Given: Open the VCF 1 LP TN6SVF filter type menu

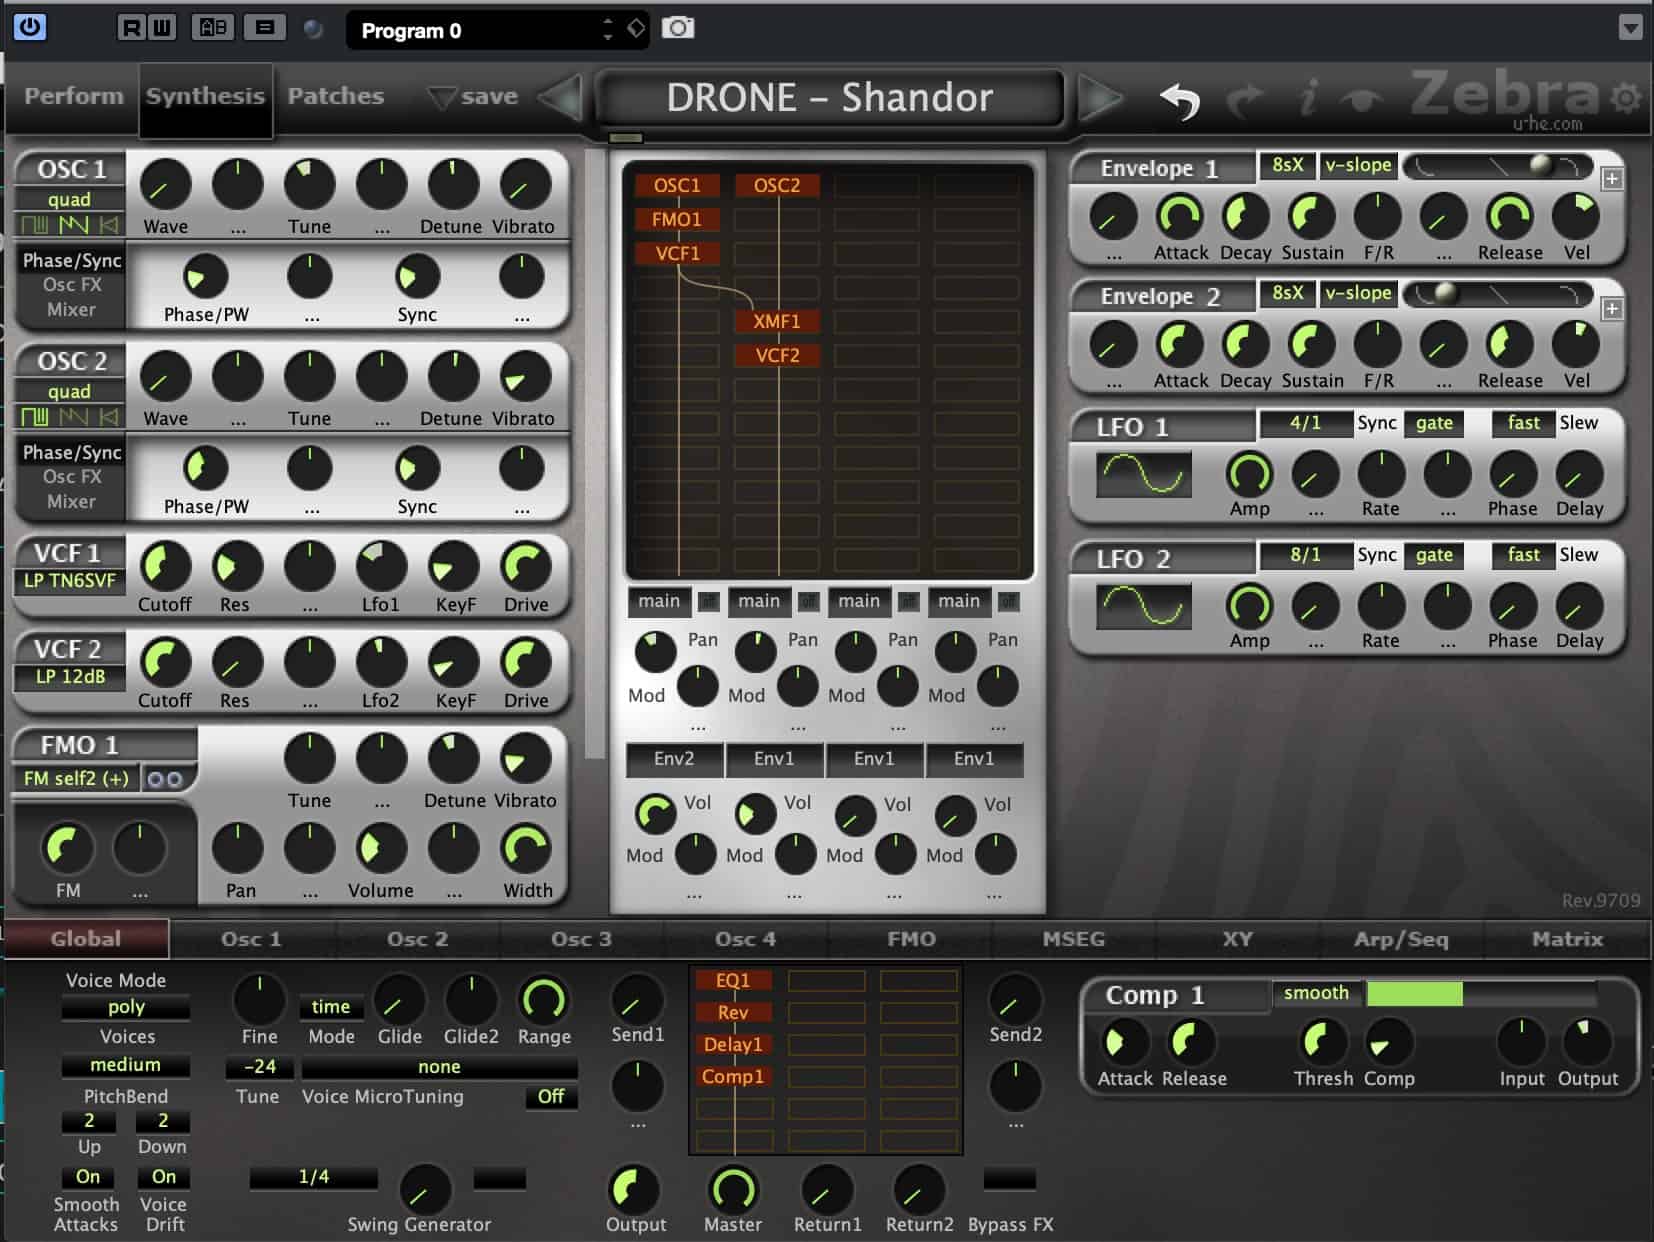Looking at the screenshot, I should click(69, 581).
